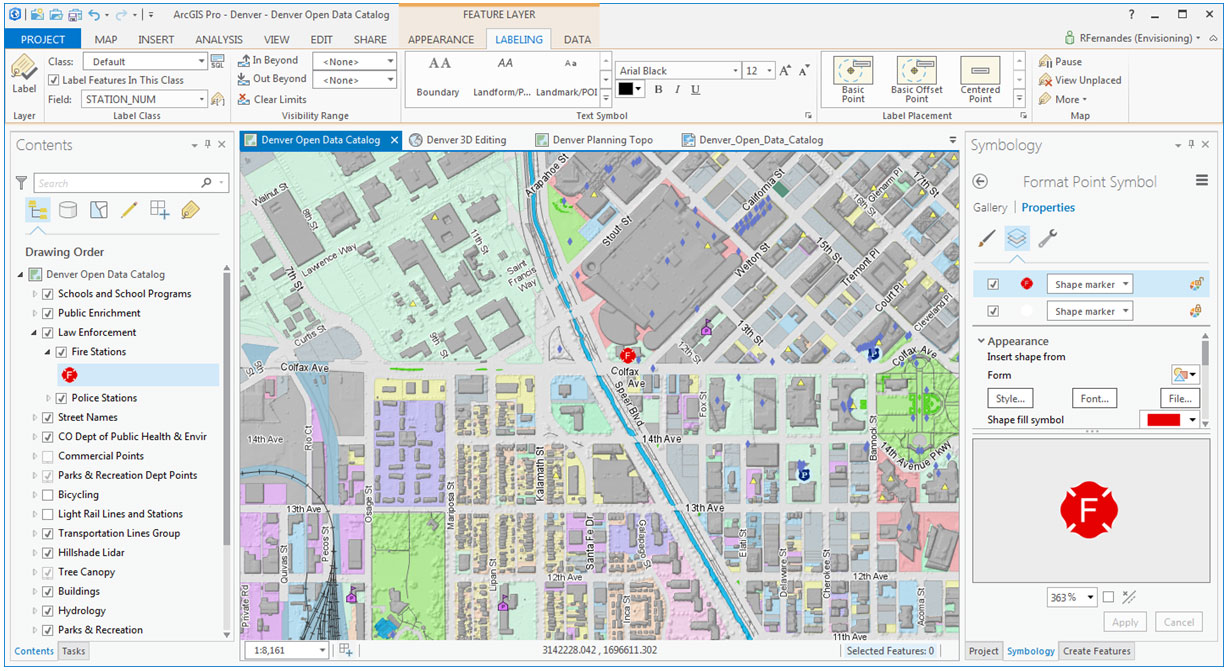Open the Create Features pane tab
The image size is (1229, 671).
click(x=1097, y=651)
